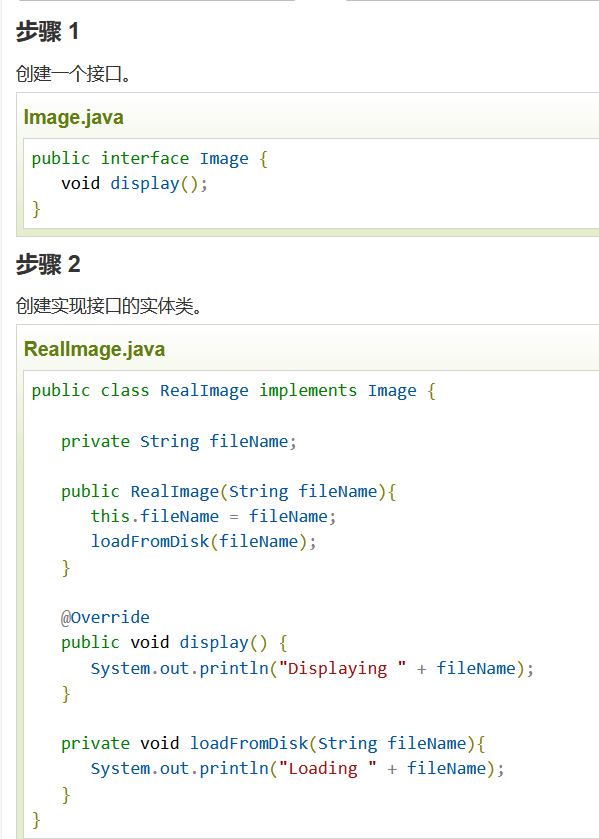Click the heading "步骤 2"
599x839 pixels.
(x=48, y=264)
